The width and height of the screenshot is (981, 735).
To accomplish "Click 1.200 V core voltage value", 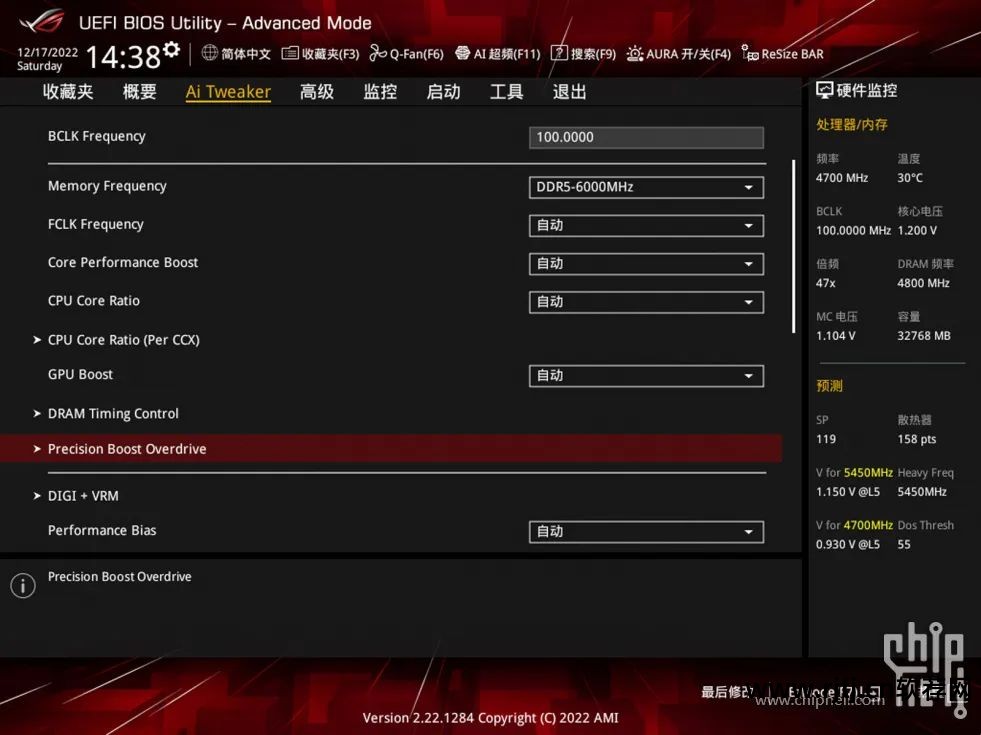I will [917, 230].
